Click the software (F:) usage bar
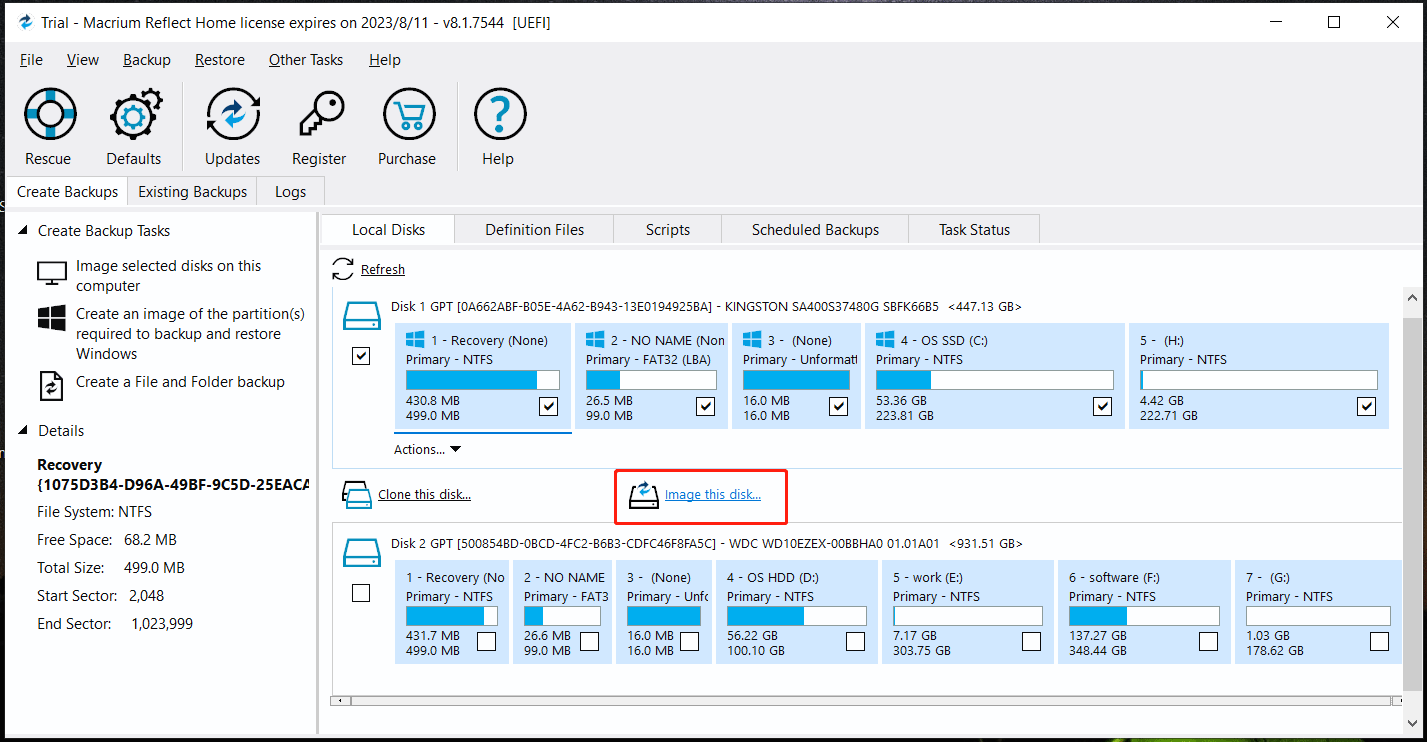 pos(1144,616)
